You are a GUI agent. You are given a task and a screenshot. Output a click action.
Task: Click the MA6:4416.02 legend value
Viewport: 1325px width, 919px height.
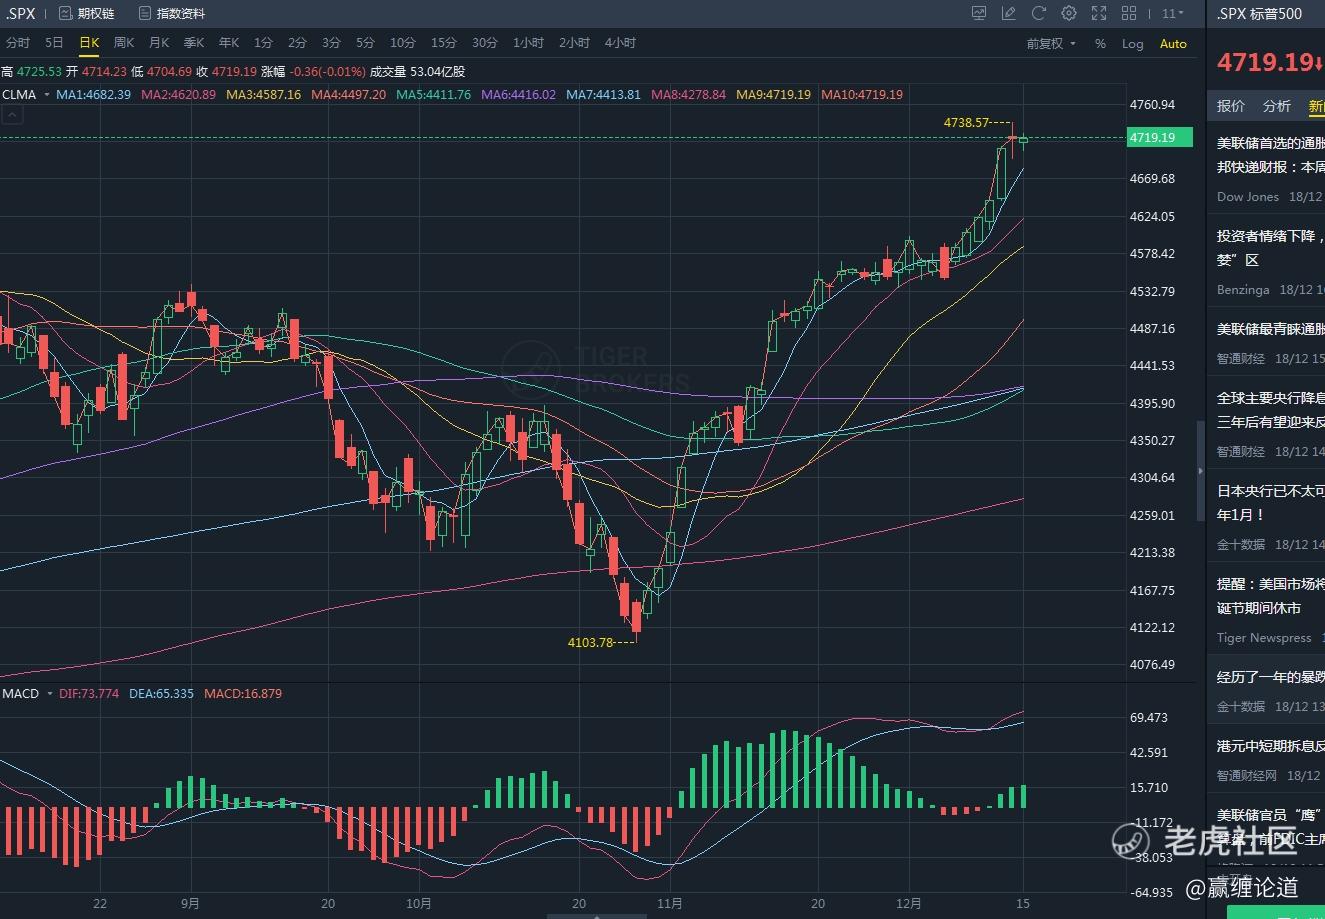(518, 95)
